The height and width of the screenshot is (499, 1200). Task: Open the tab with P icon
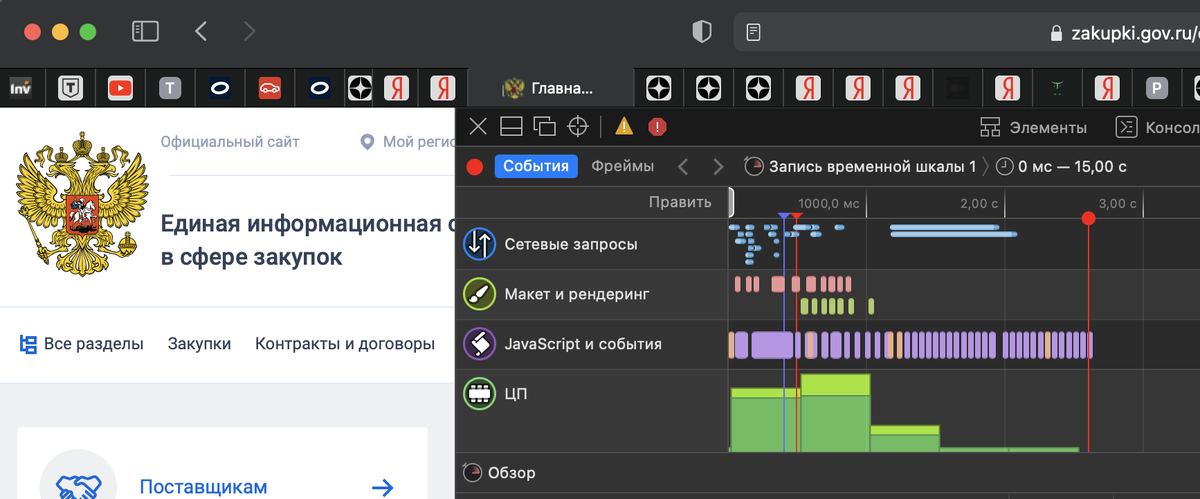[1157, 88]
